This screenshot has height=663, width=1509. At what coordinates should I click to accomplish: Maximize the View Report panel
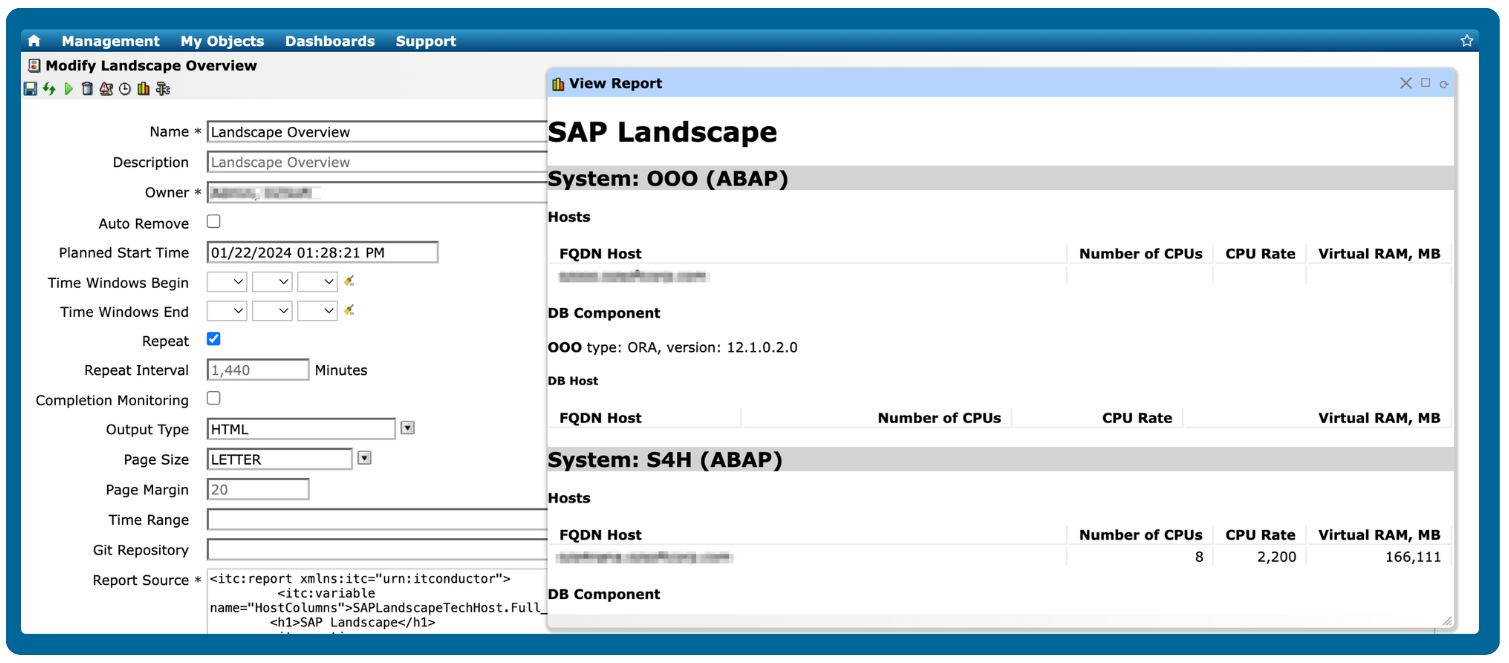click(1426, 83)
